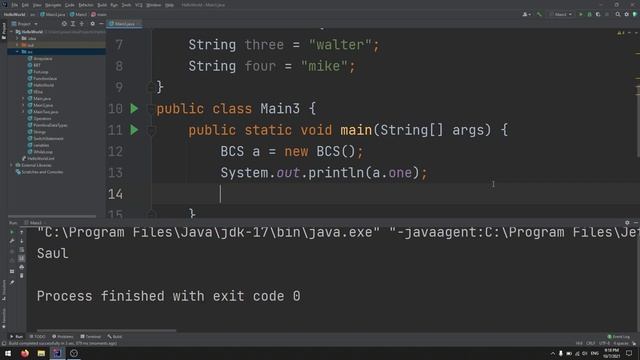Jump down the stack trace in Run panel
Viewport: 640px width, 360px height.
click(x=22, y=241)
